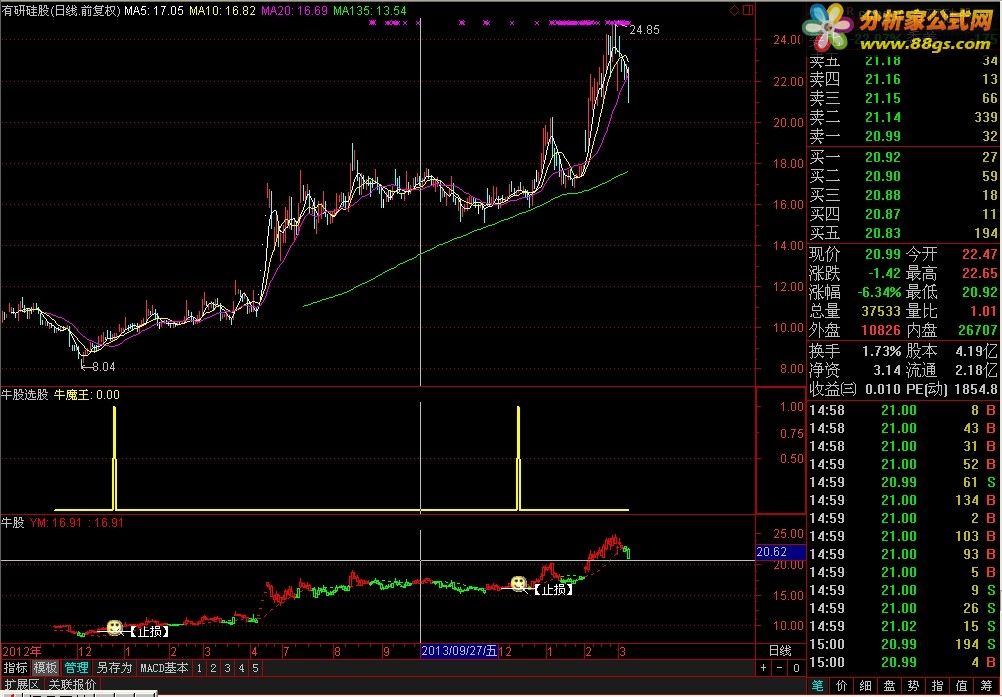Open the 指标 tab
This screenshot has height=697, width=1002.
click(15, 668)
